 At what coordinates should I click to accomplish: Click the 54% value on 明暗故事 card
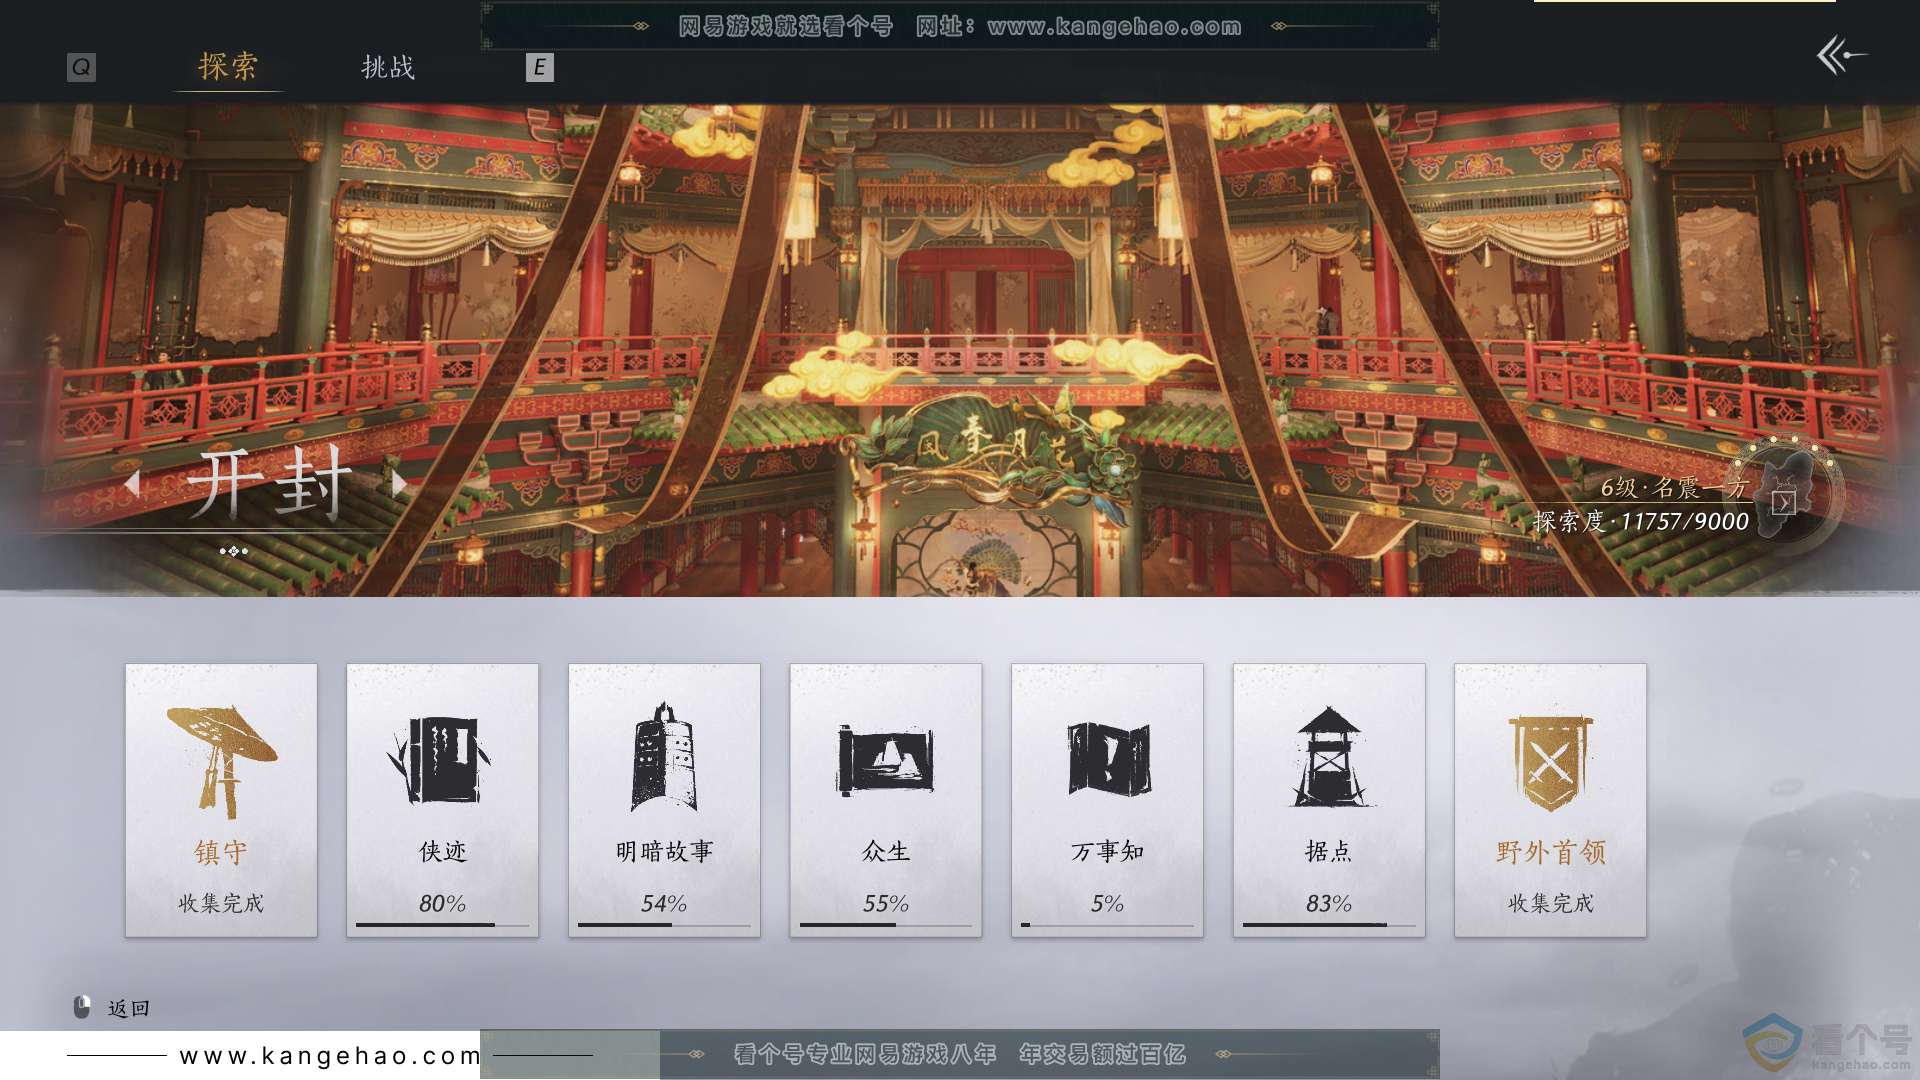[664, 903]
